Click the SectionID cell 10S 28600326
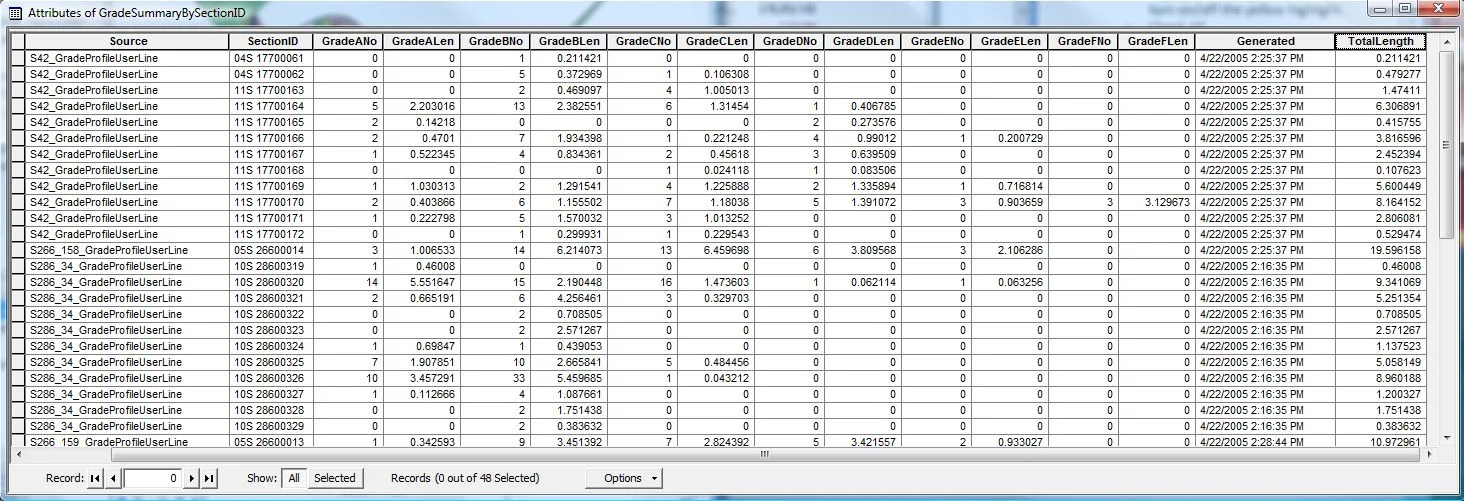 270,378
